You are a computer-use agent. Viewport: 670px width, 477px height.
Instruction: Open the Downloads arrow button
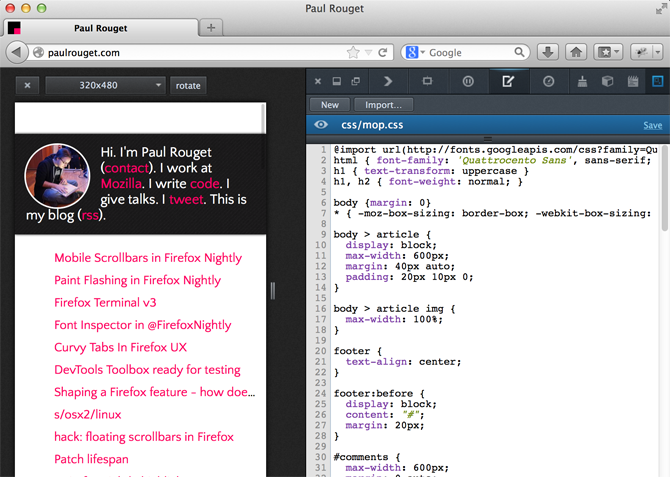tap(548, 53)
